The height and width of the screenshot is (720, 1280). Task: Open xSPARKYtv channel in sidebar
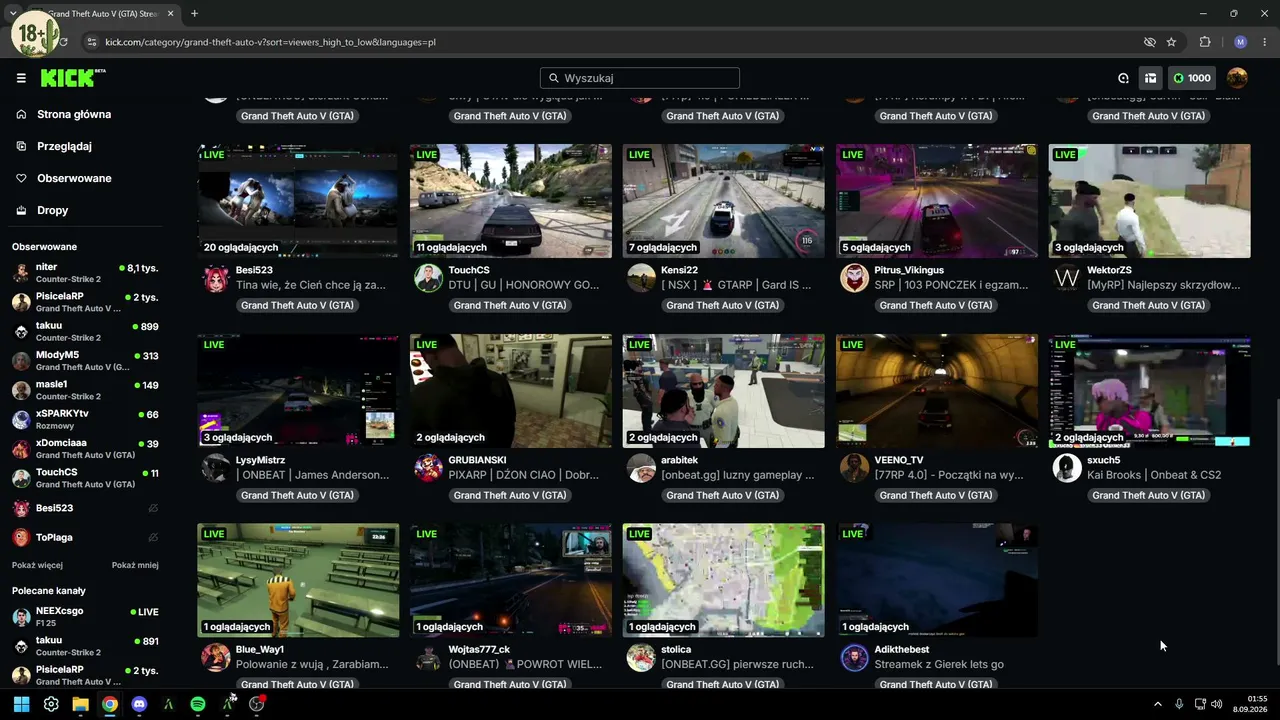(x=85, y=420)
